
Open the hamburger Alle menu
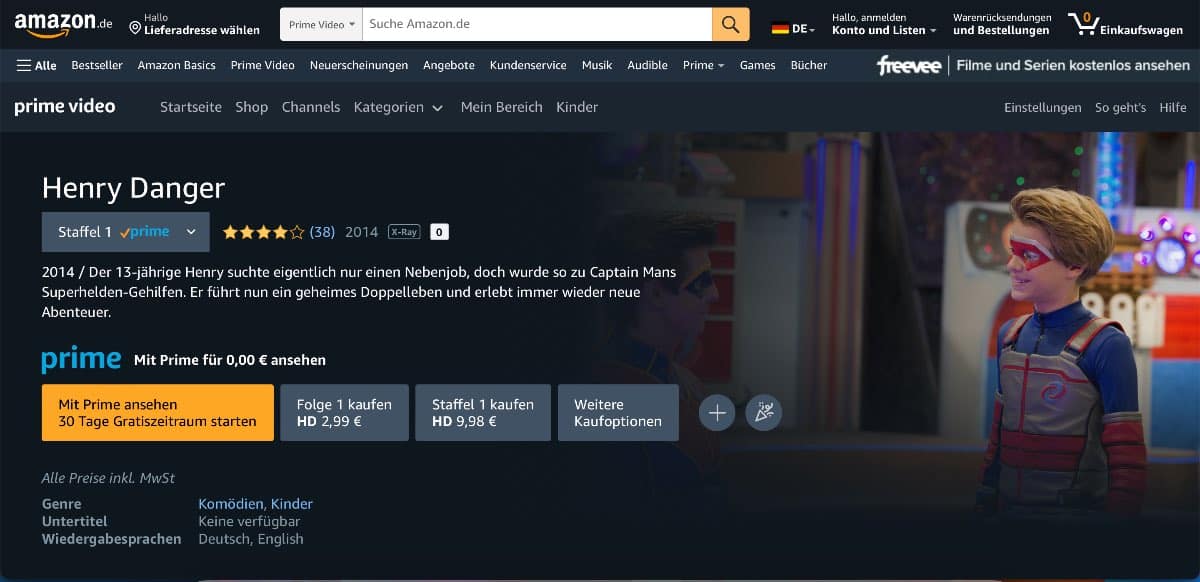coord(37,65)
